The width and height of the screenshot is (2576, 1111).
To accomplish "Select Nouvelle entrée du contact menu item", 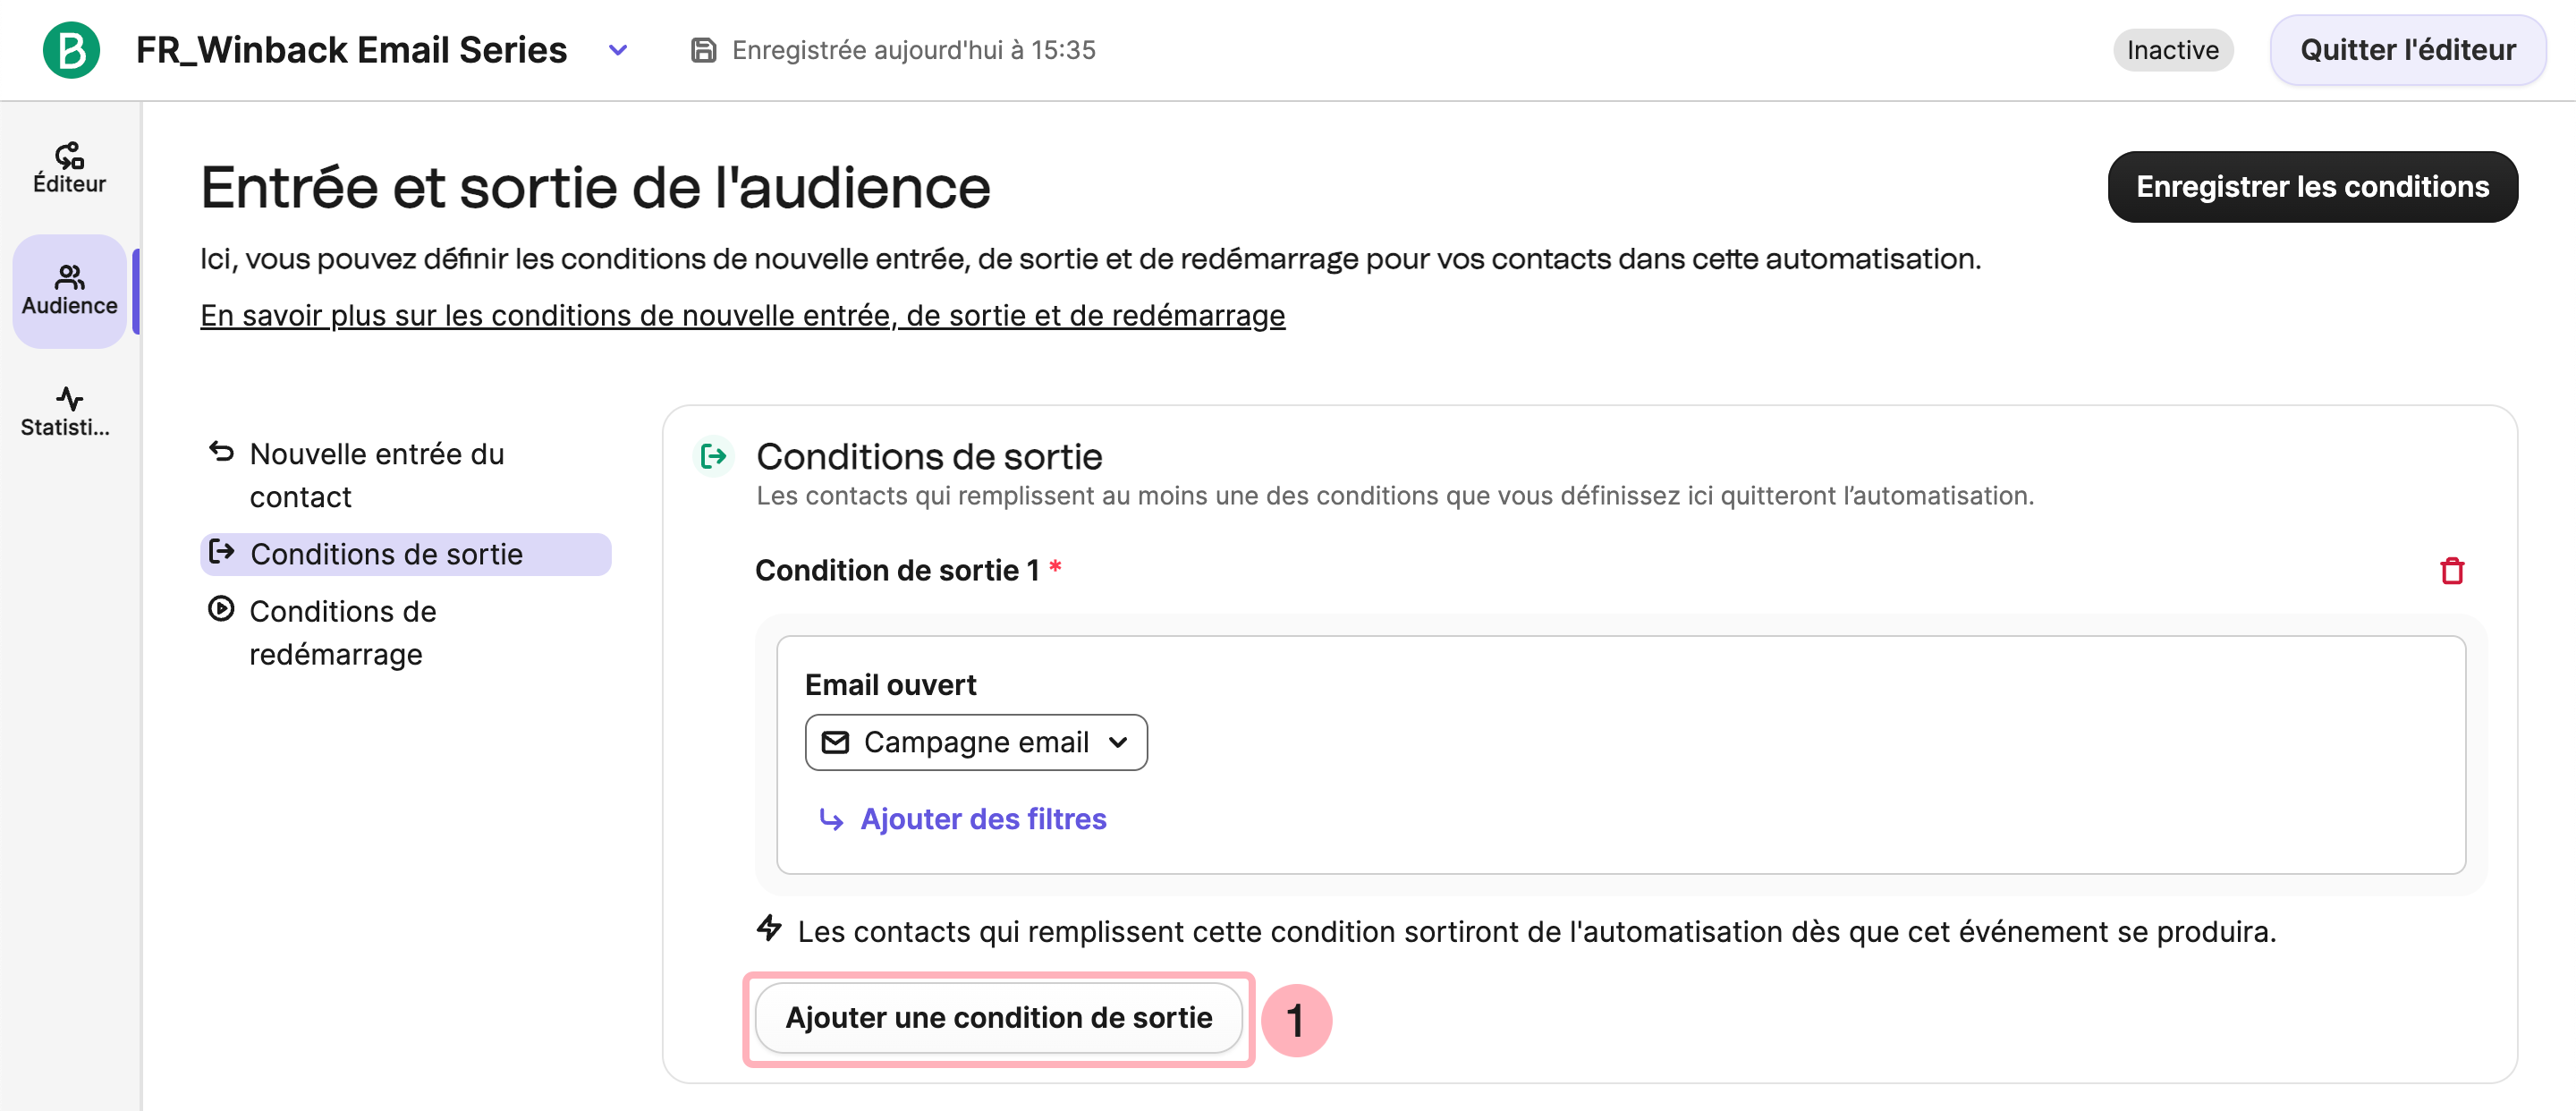I will (405, 475).
